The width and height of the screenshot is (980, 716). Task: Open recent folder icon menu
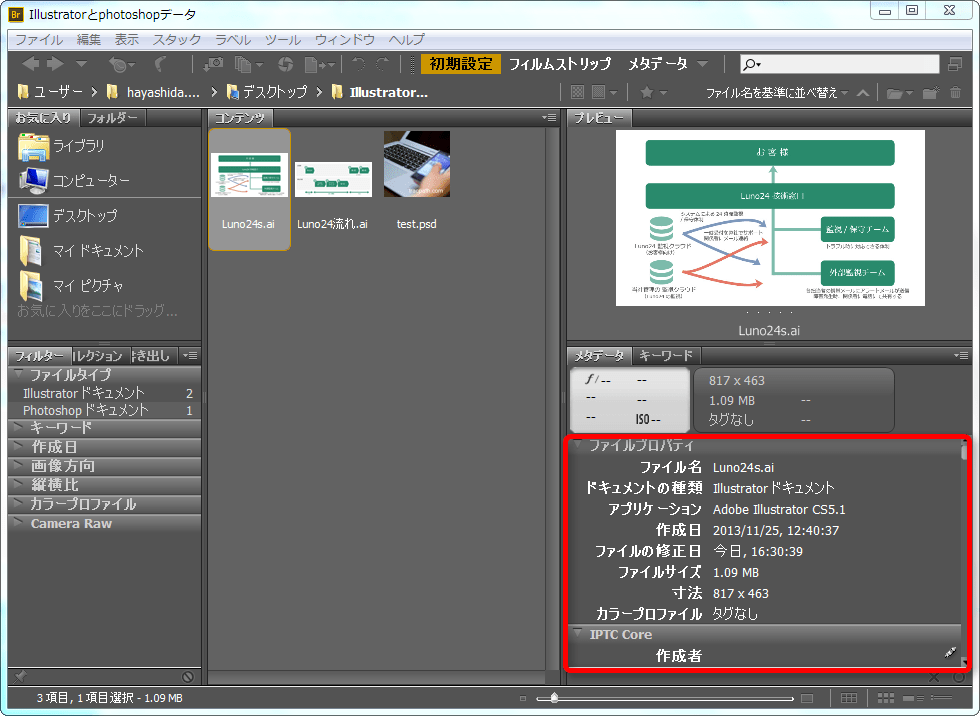point(899,93)
